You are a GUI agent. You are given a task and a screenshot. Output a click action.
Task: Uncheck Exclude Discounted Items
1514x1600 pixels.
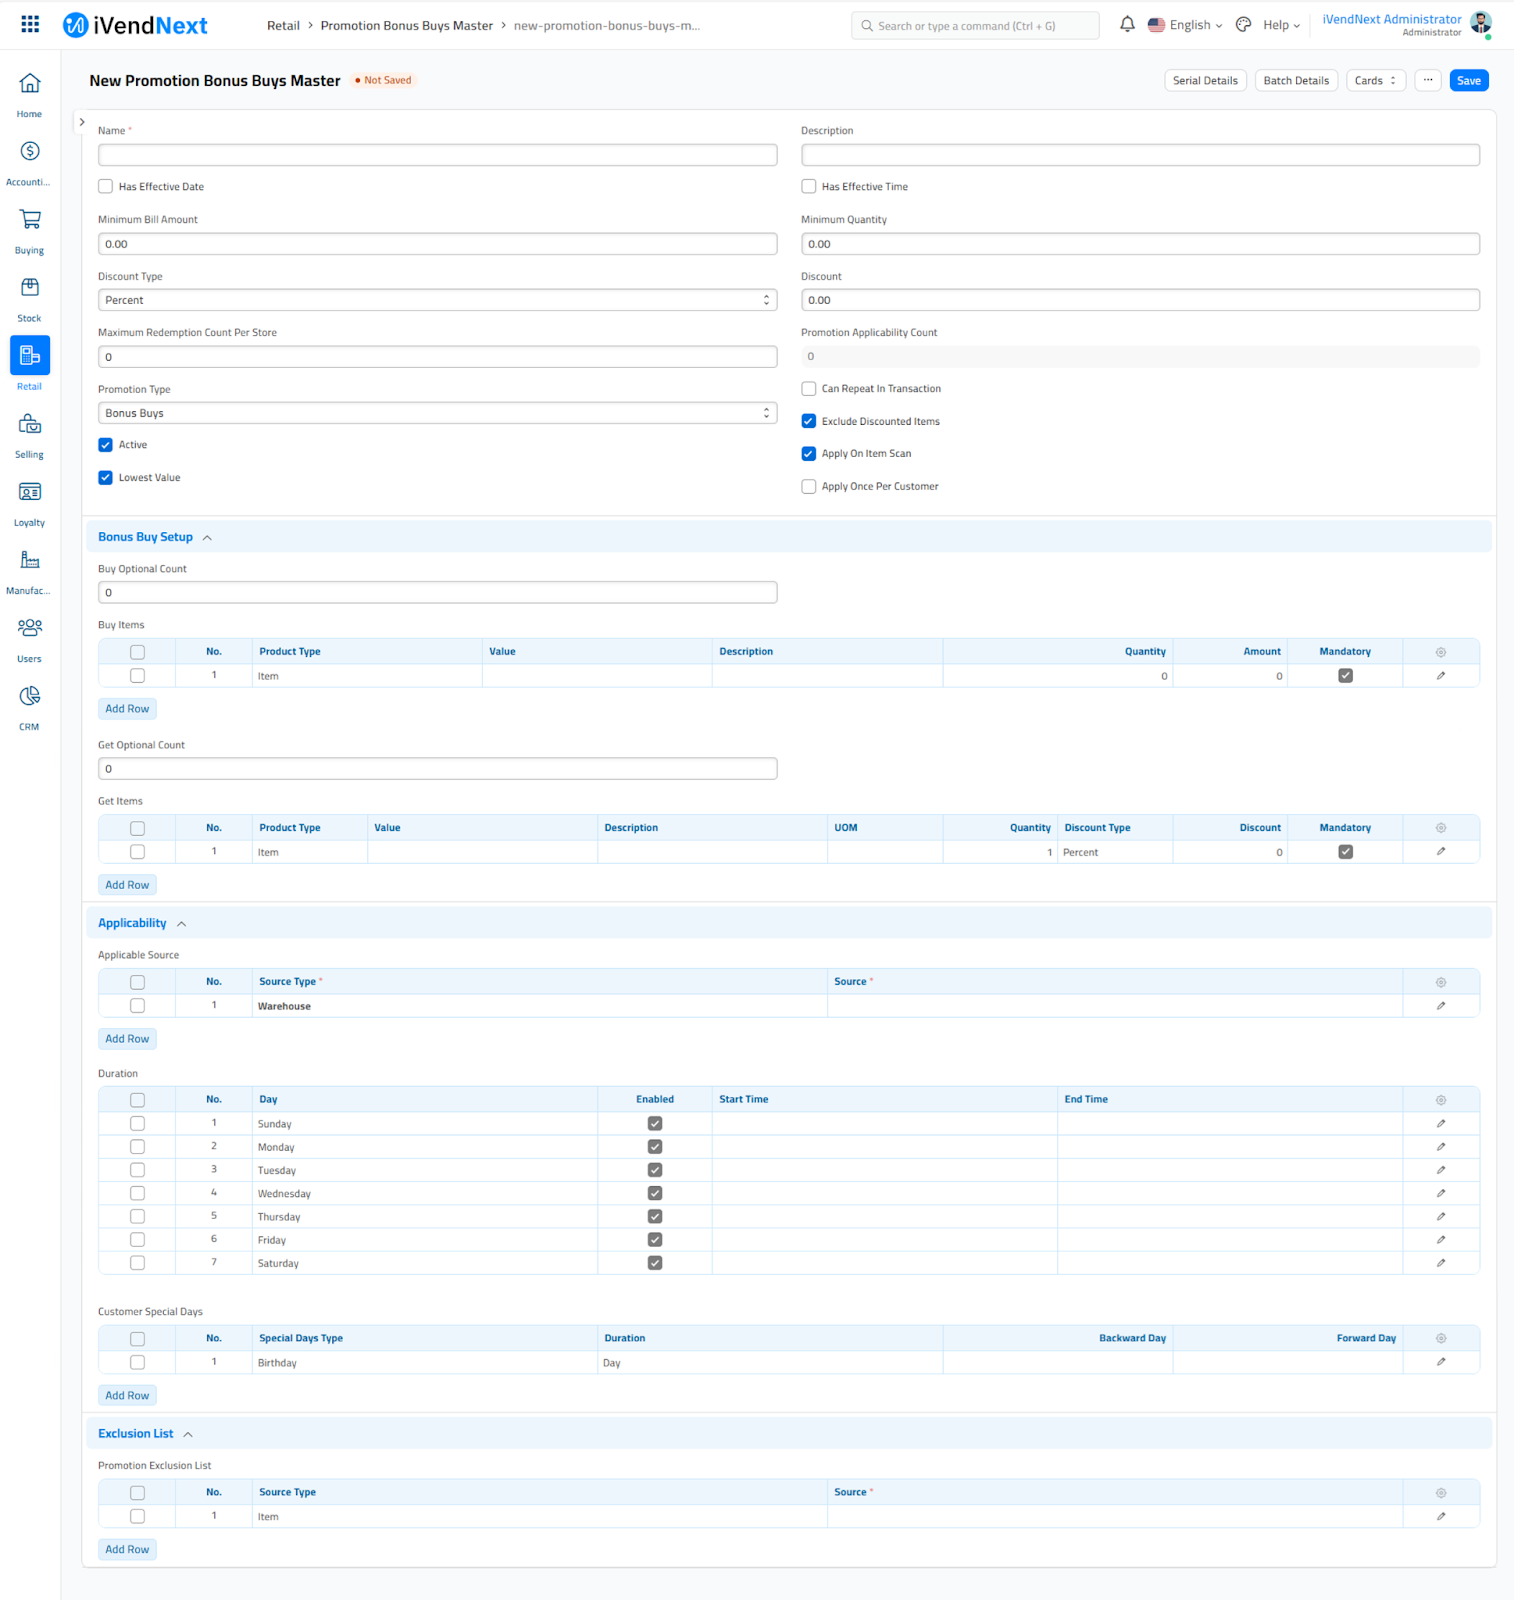pyautogui.click(x=809, y=422)
